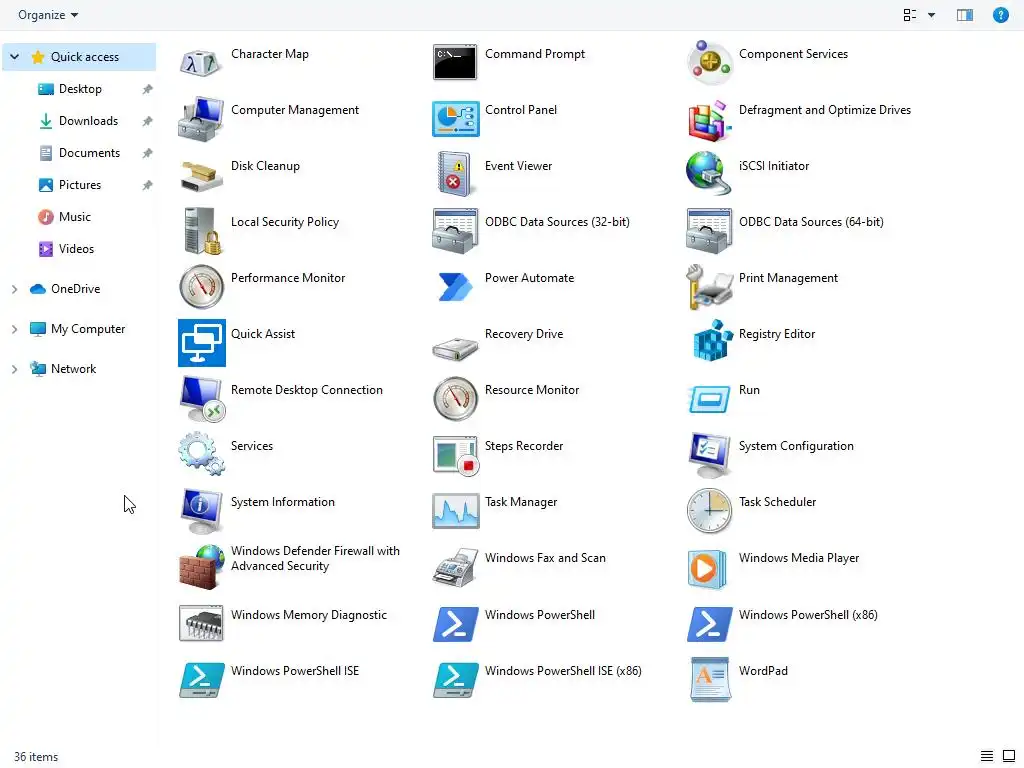This screenshot has width=1024, height=768.
Task: Select the Command Prompt icon
Action: point(455,63)
